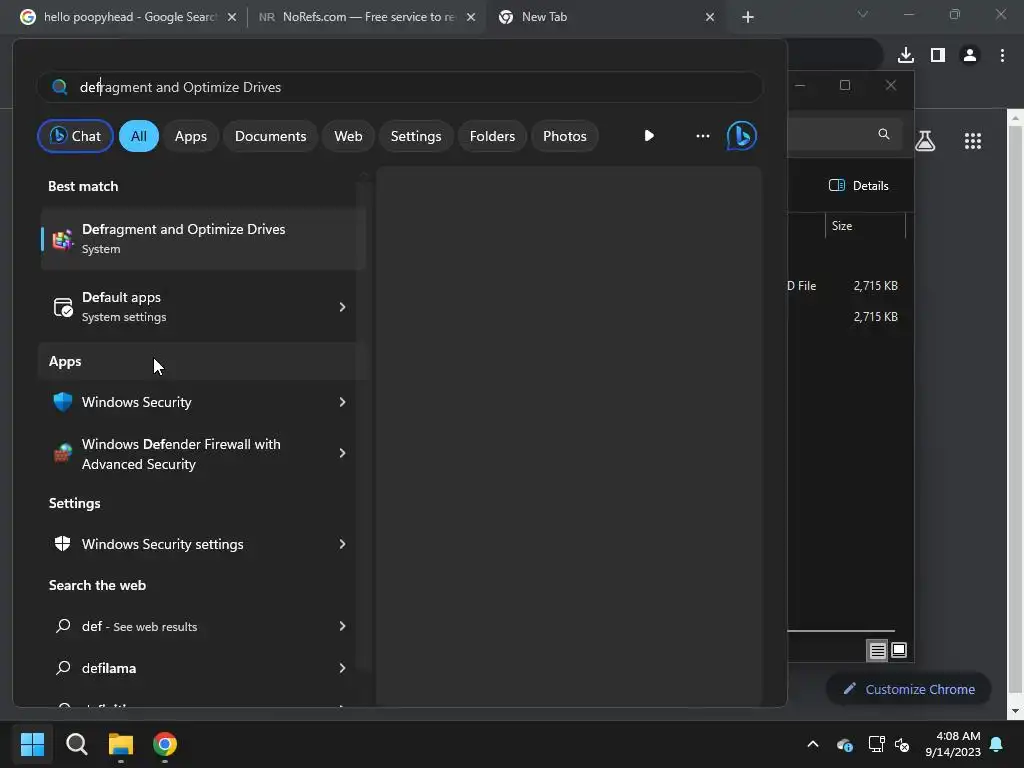Screen dimensions: 1024x768
Task: Click the more options ellipsis in search filters
Action: 703,136
